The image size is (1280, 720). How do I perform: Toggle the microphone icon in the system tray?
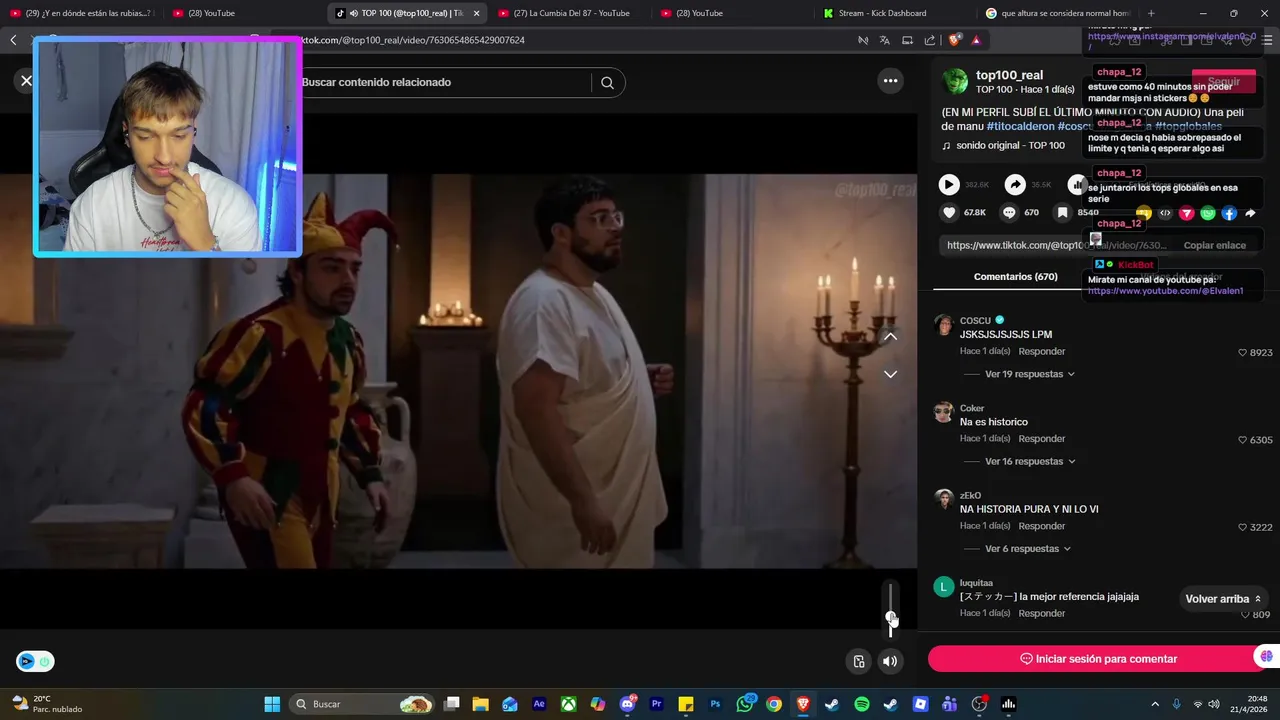click(1177, 704)
